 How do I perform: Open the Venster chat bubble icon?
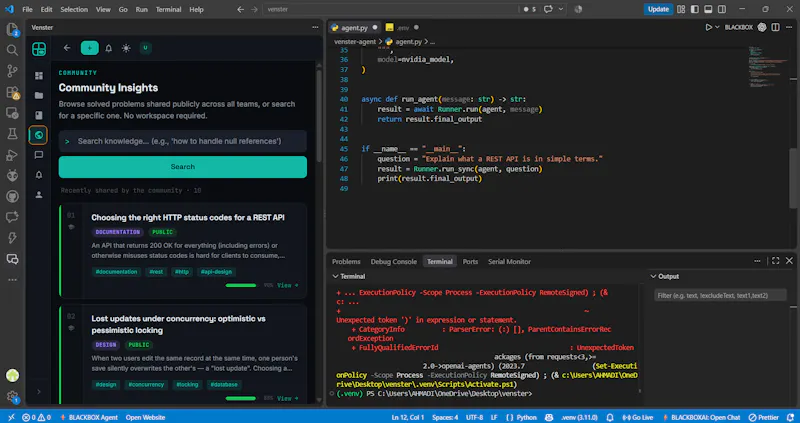[39, 155]
